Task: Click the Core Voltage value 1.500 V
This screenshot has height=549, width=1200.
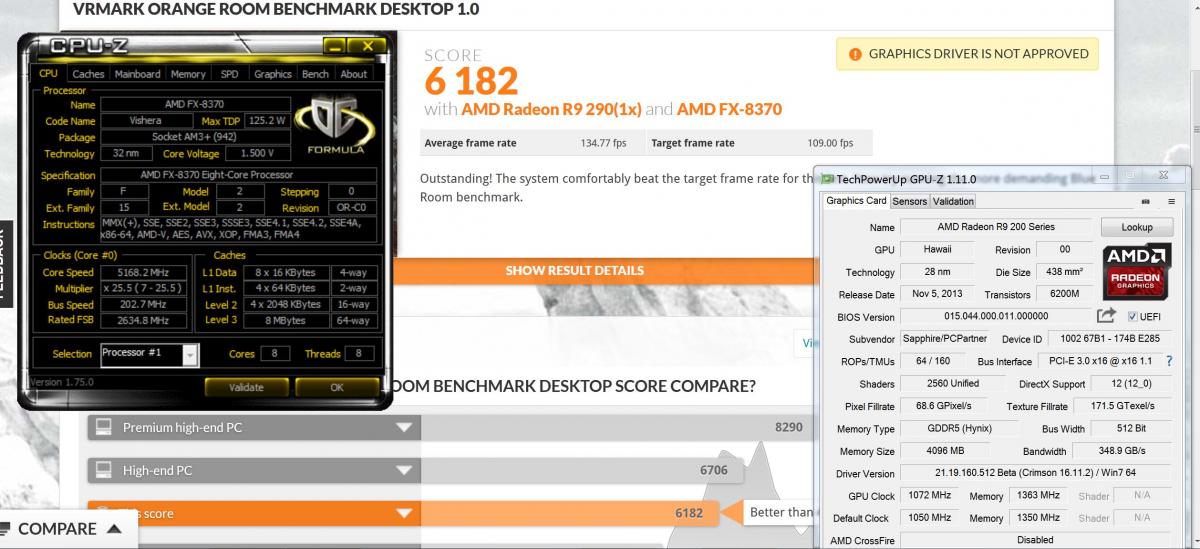Action: pos(258,154)
